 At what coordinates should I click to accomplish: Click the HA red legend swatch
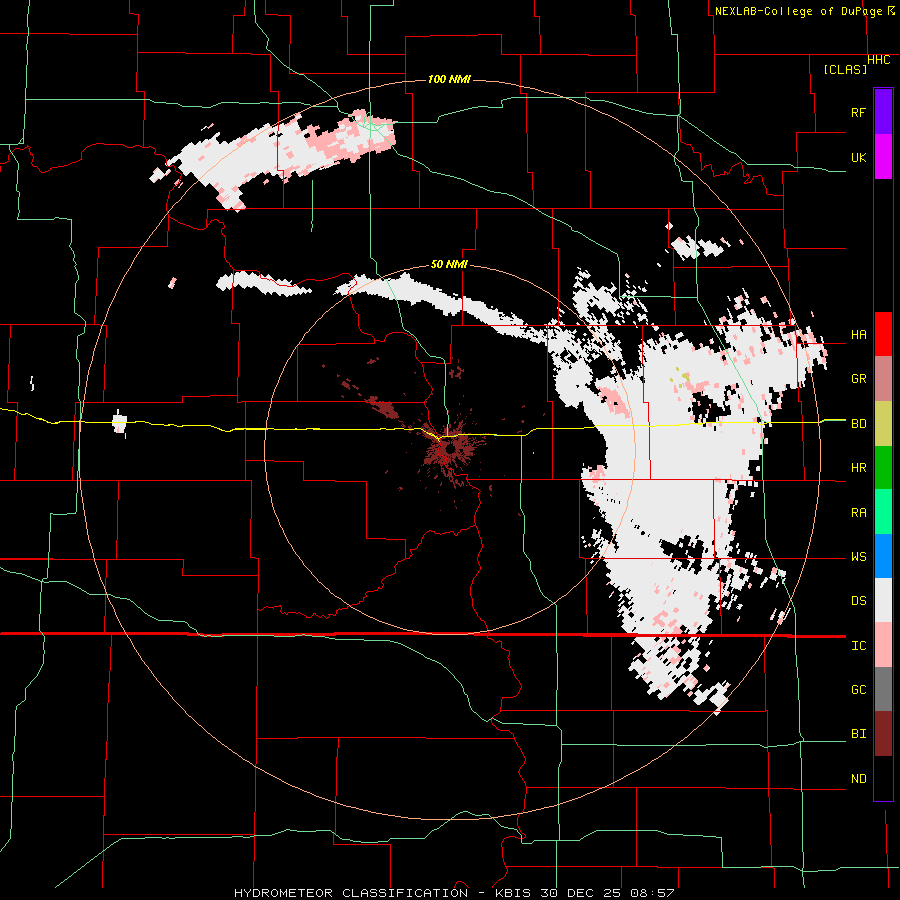pos(883,334)
